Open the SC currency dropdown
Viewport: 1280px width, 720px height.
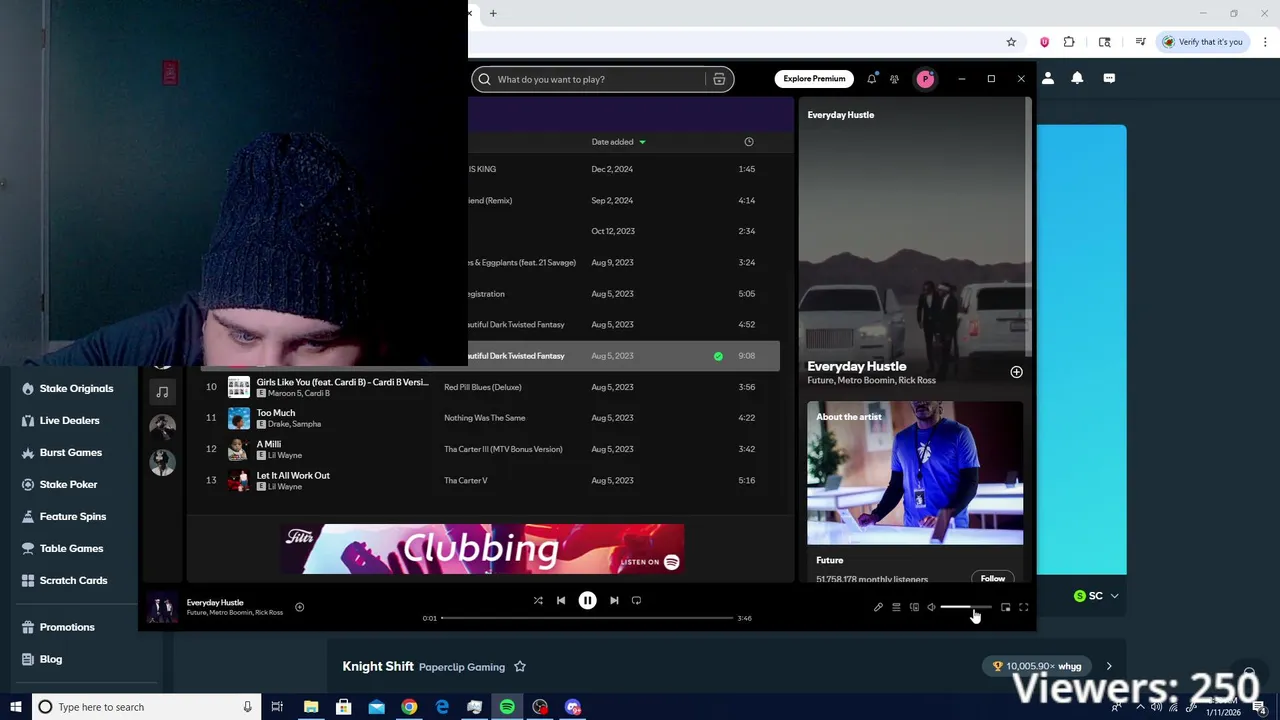(1096, 596)
